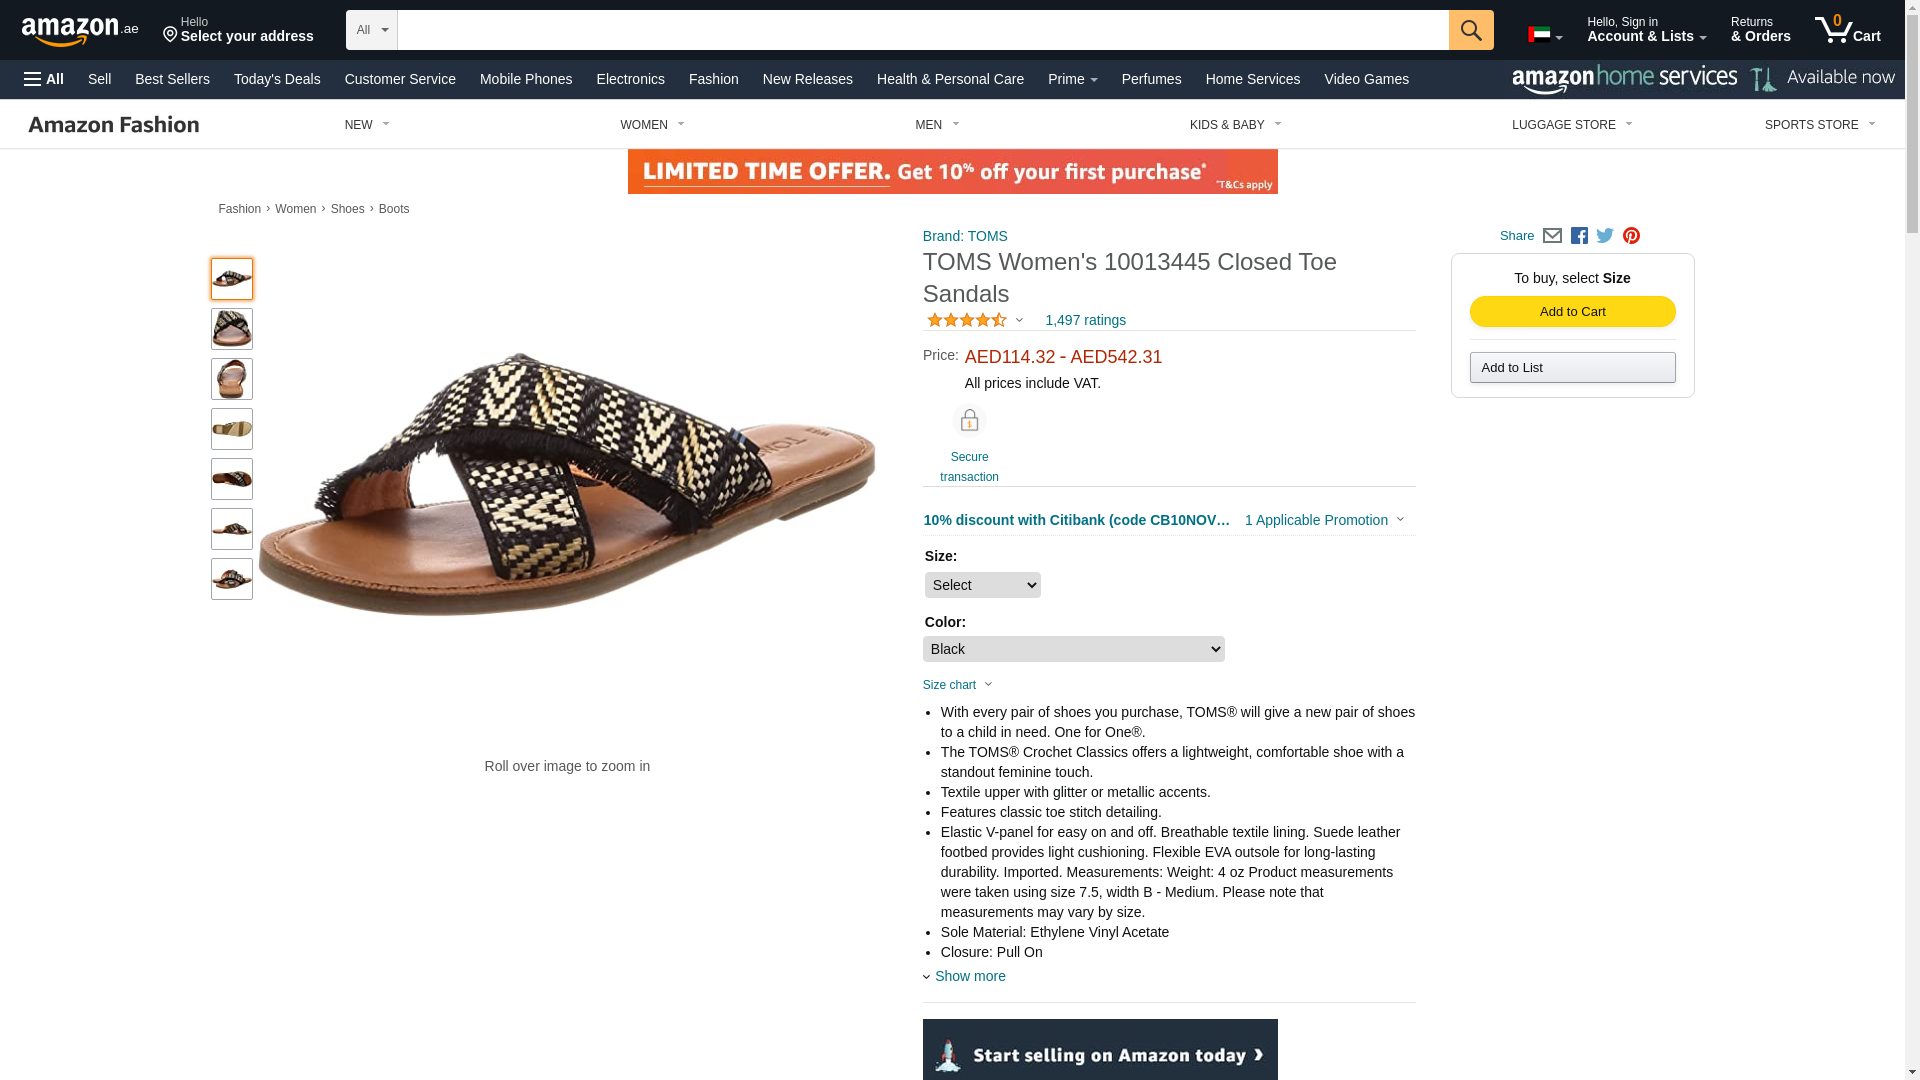Open the 1,497 ratings link
Screen dimensions: 1920x1080
click(x=1085, y=320)
